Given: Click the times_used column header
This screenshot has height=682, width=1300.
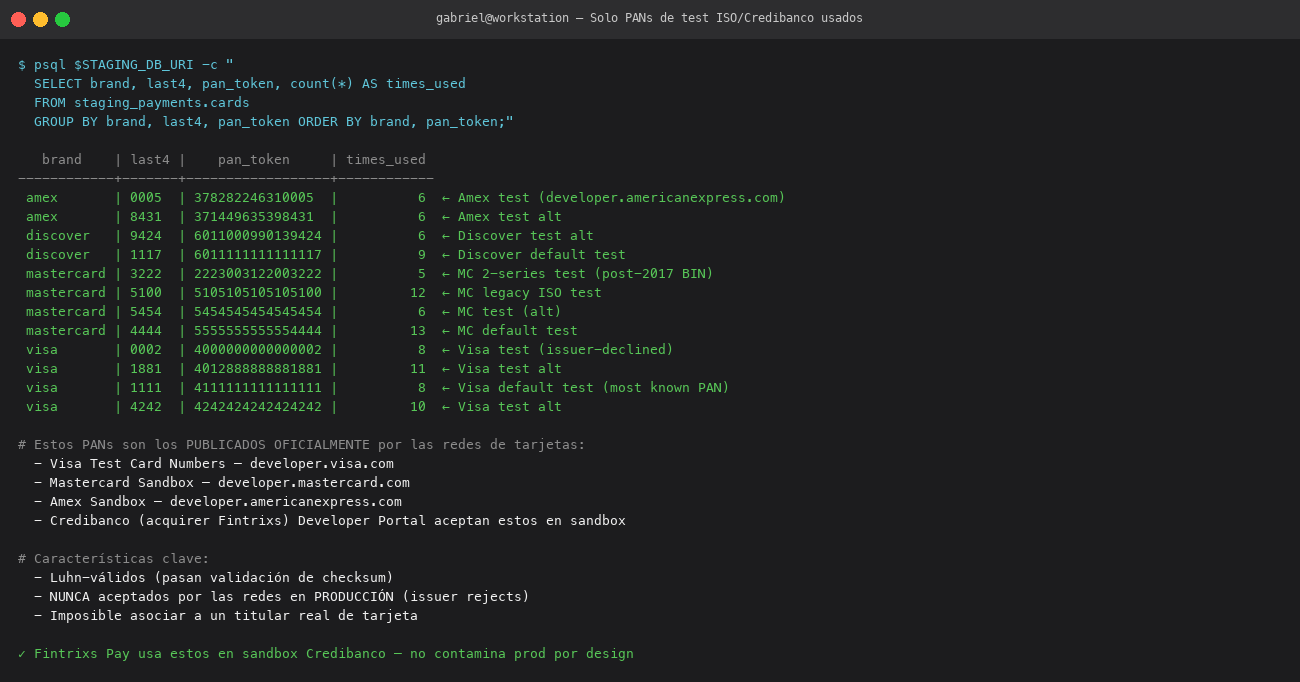Looking at the screenshot, I should [x=386, y=160].
